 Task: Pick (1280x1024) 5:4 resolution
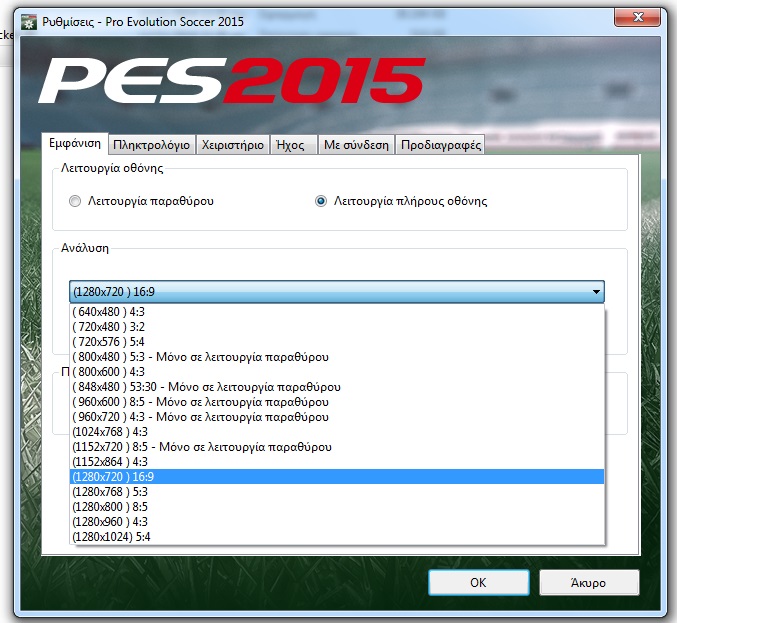(337, 537)
